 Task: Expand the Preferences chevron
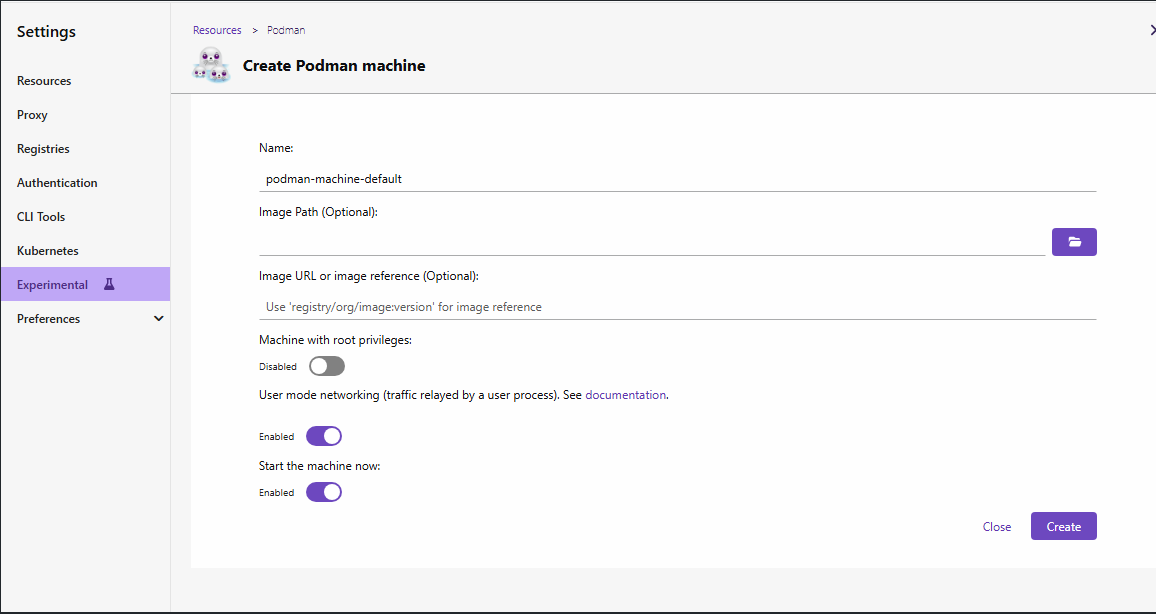158,319
